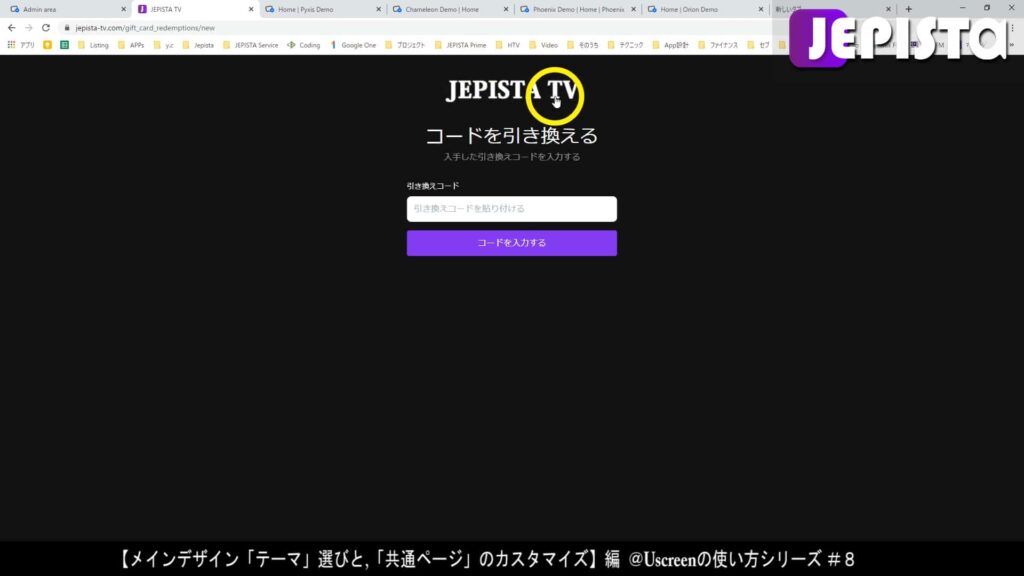This screenshot has height=576, width=1024.
Task: Open the Listing bookmark folder
Action: click(x=93, y=45)
